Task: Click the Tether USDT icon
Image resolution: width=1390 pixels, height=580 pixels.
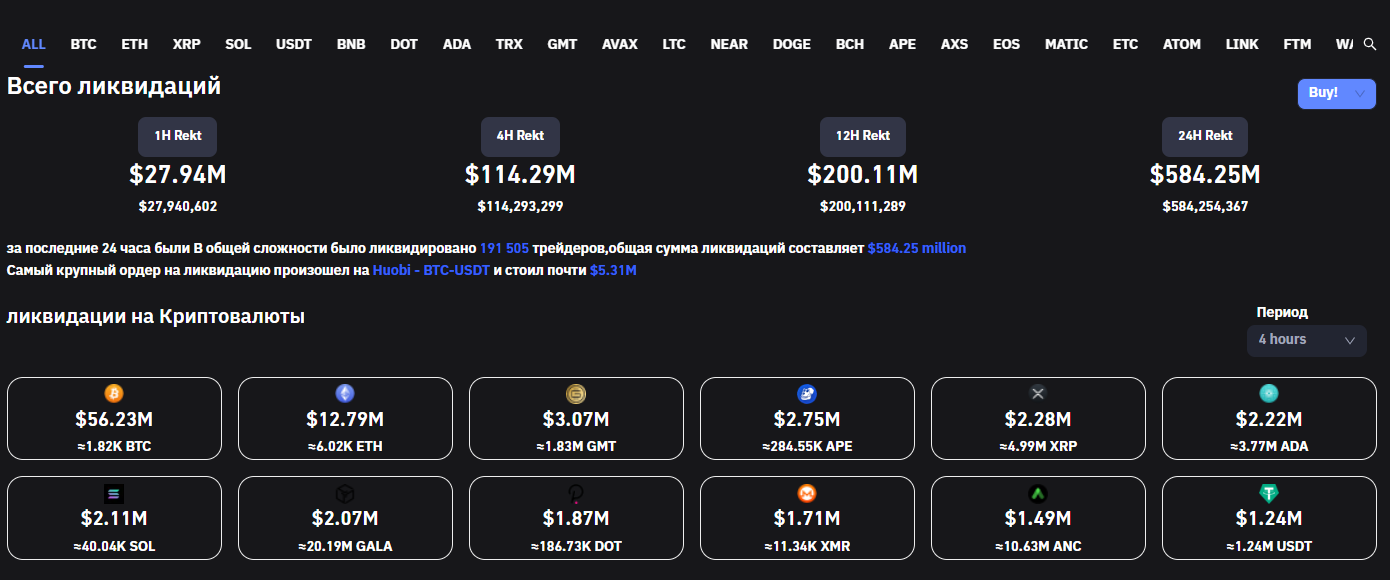Action: point(1269,493)
